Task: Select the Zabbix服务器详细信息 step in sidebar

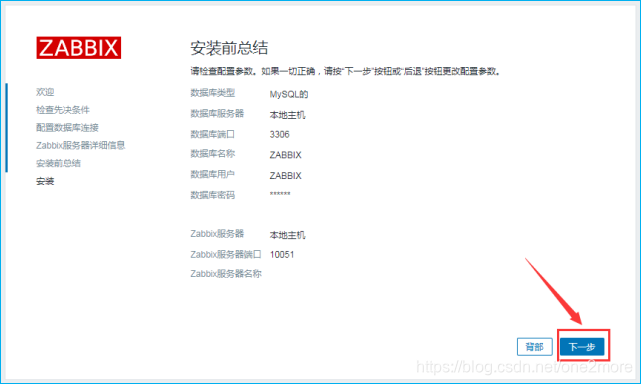Action: (81, 145)
